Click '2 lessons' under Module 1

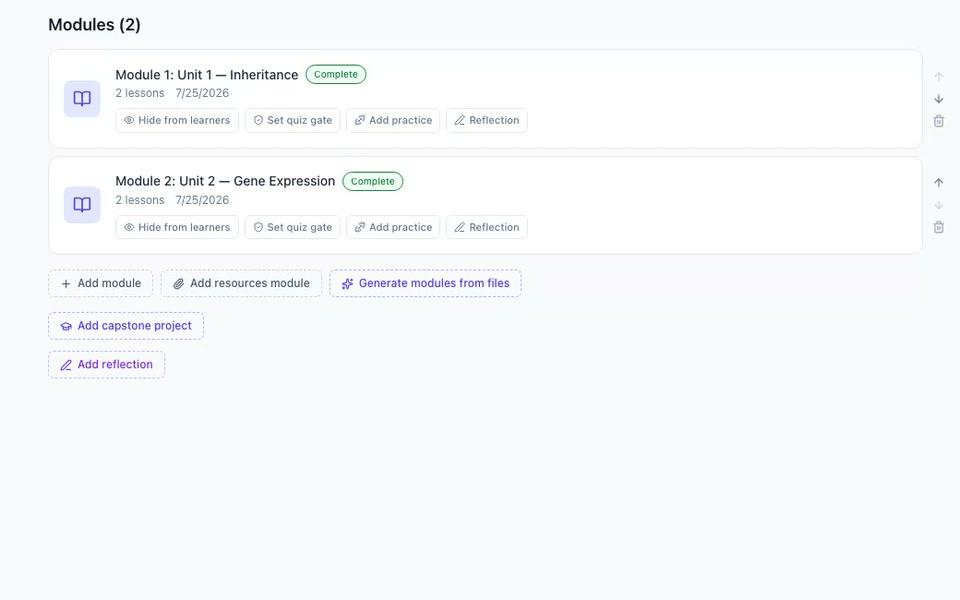tap(140, 93)
